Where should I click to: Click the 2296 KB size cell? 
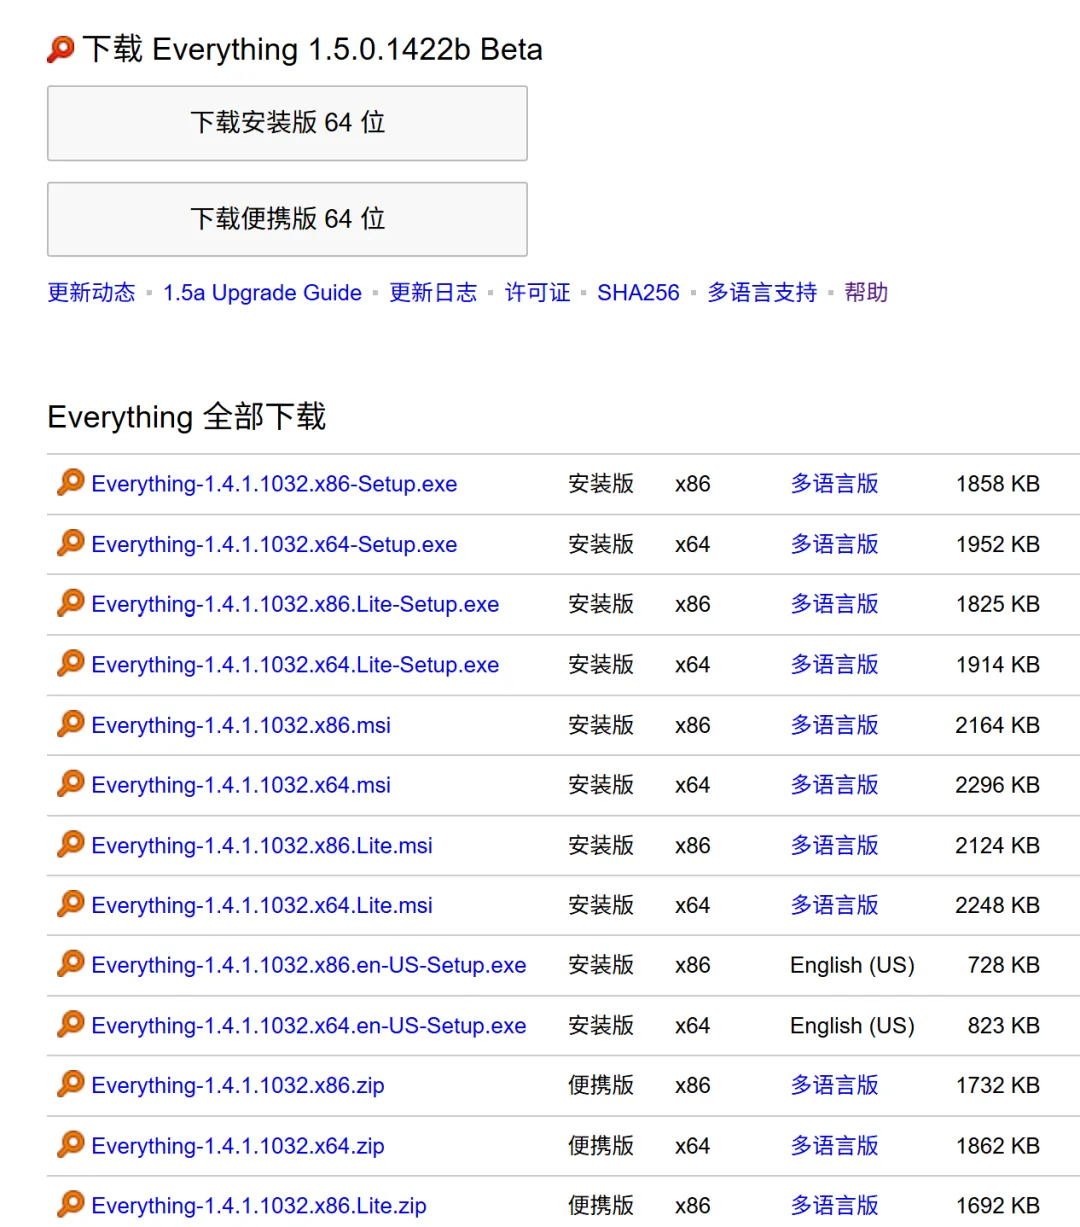point(998,785)
